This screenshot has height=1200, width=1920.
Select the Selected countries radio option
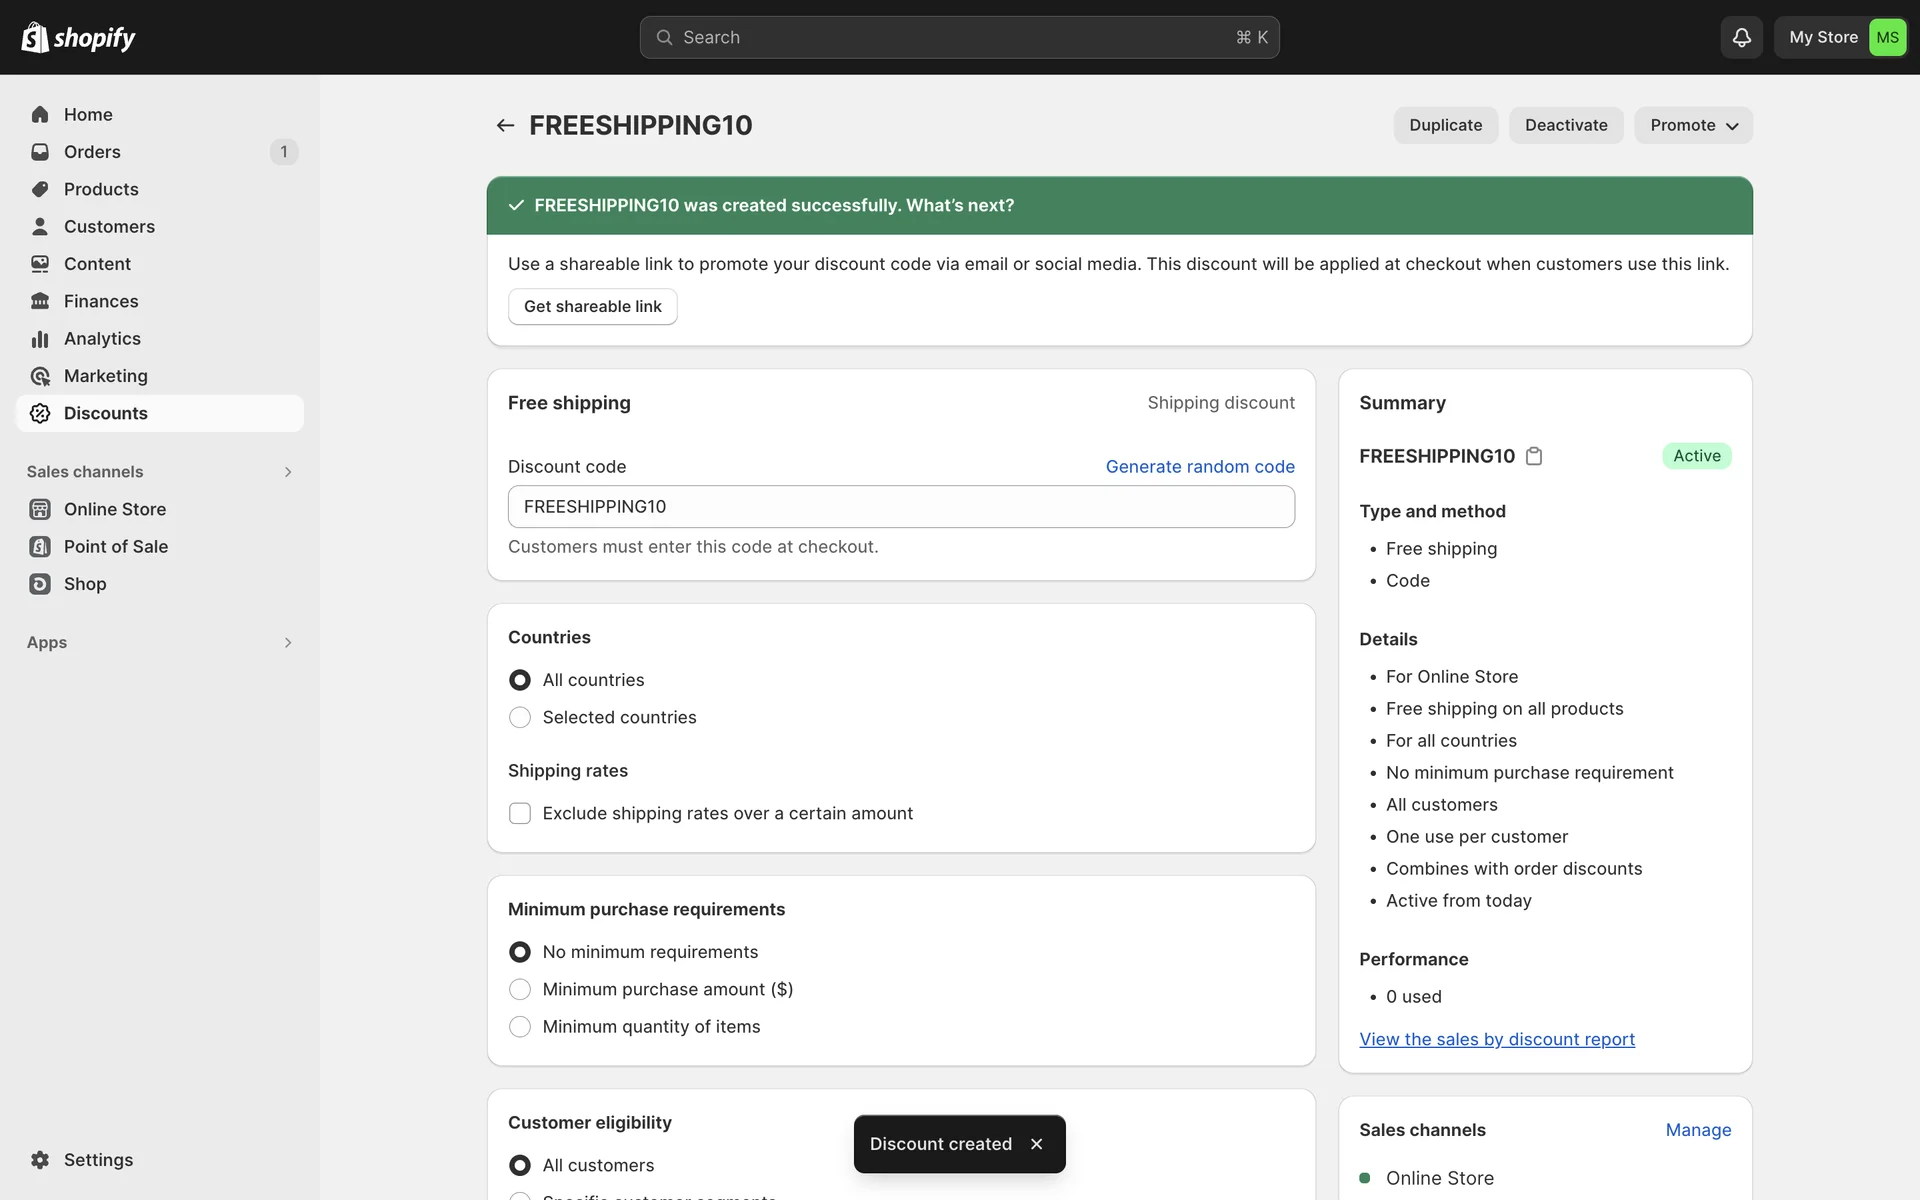[520, 718]
